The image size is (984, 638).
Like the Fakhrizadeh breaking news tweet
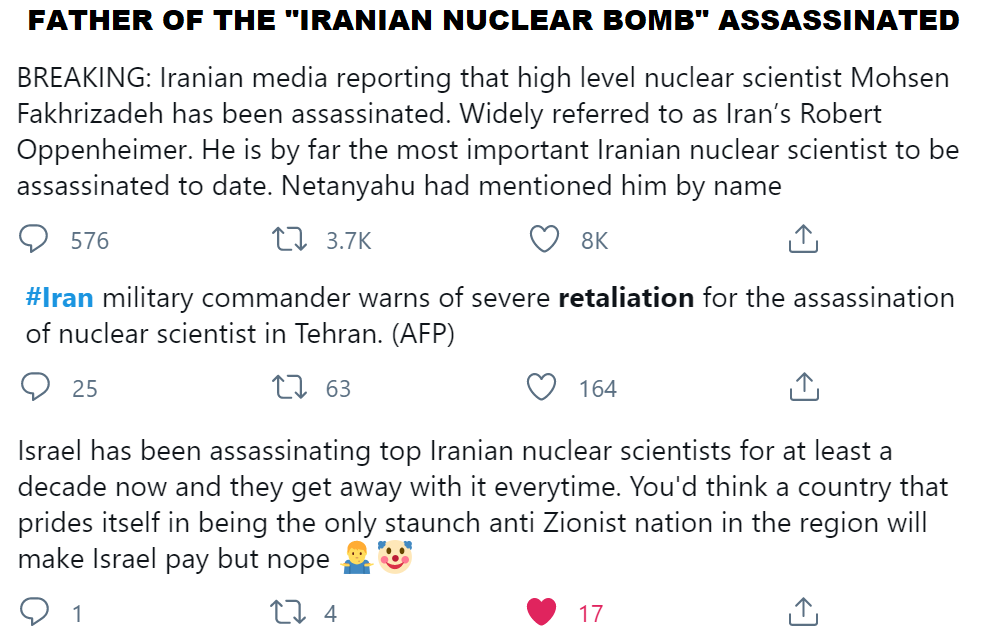click(x=544, y=239)
